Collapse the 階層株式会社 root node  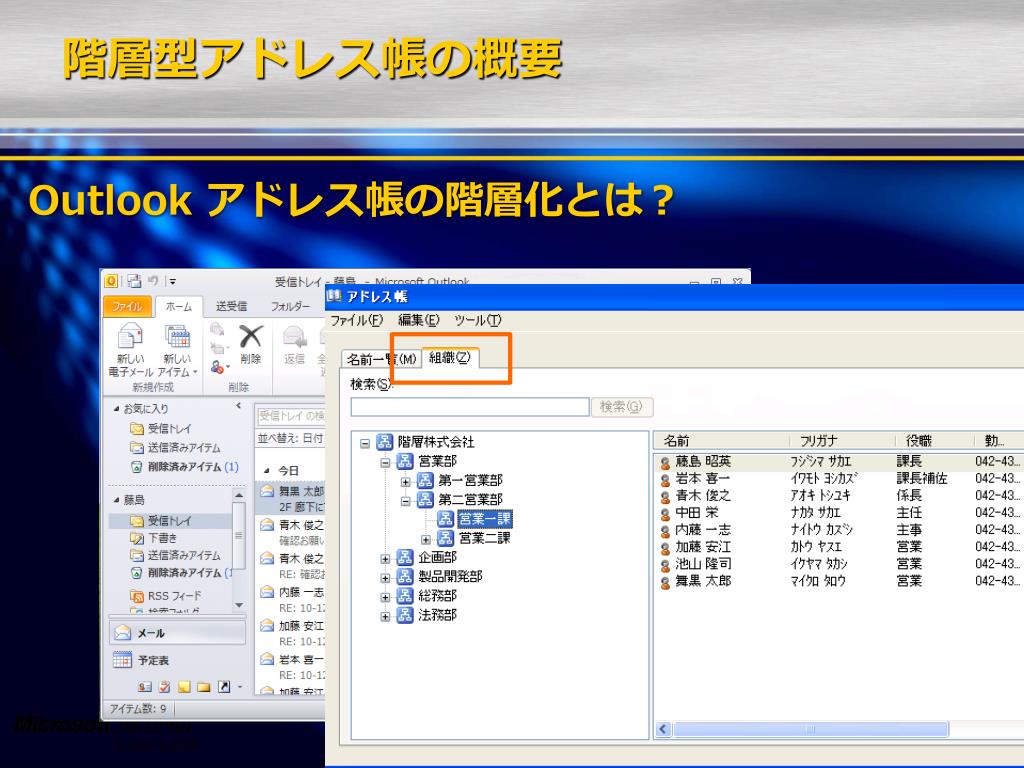coord(365,443)
